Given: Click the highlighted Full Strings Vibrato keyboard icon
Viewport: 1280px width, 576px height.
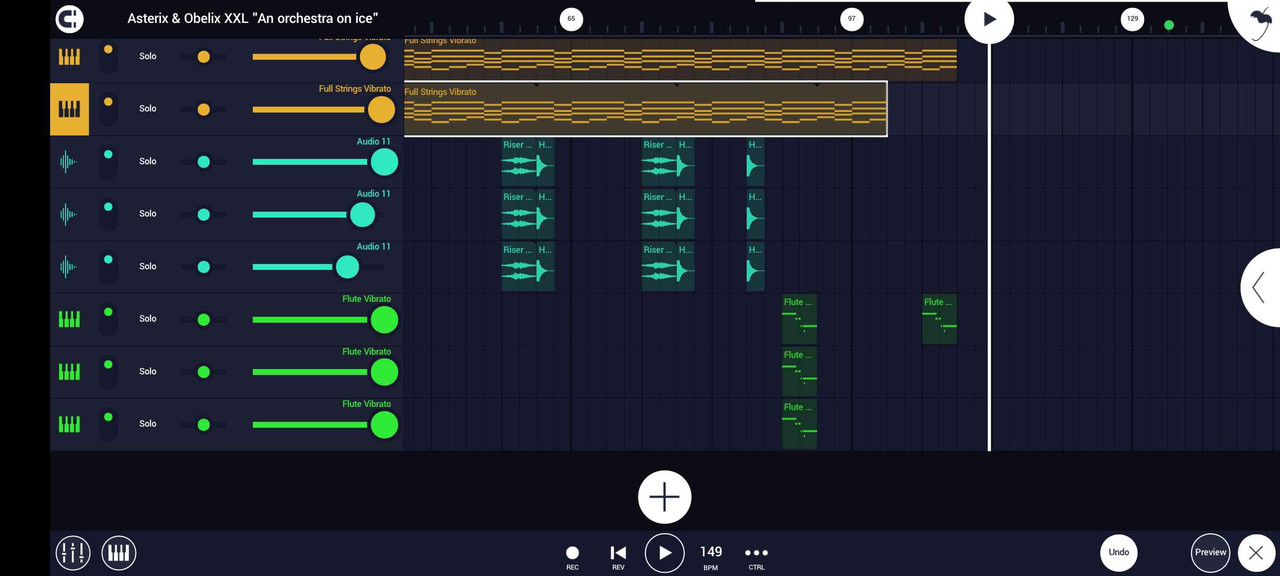Looking at the screenshot, I should 69,109.
